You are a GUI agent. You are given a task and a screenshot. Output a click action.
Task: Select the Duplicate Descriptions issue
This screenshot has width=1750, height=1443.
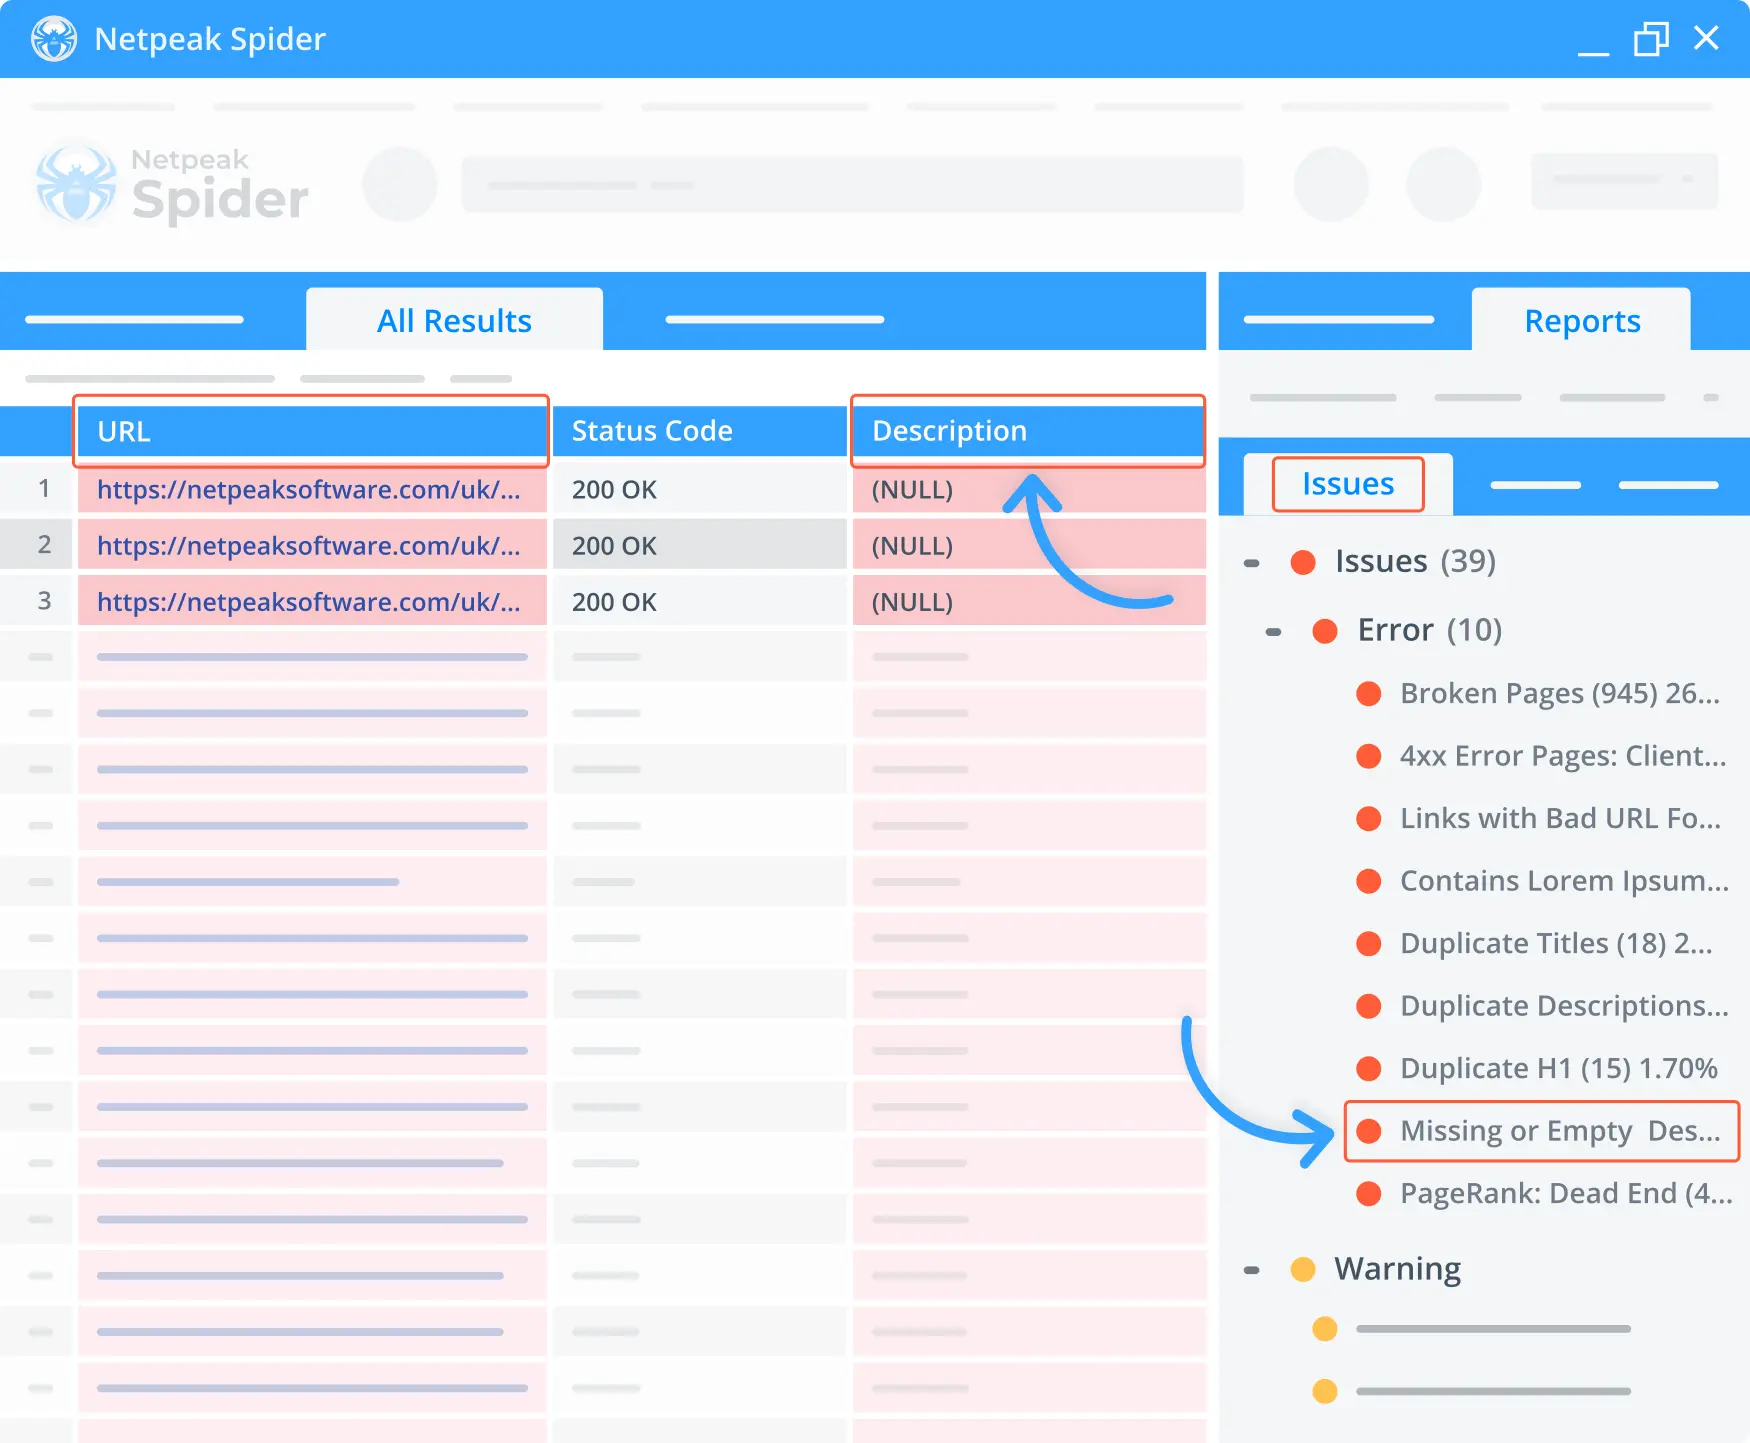coord(1564,1006)
